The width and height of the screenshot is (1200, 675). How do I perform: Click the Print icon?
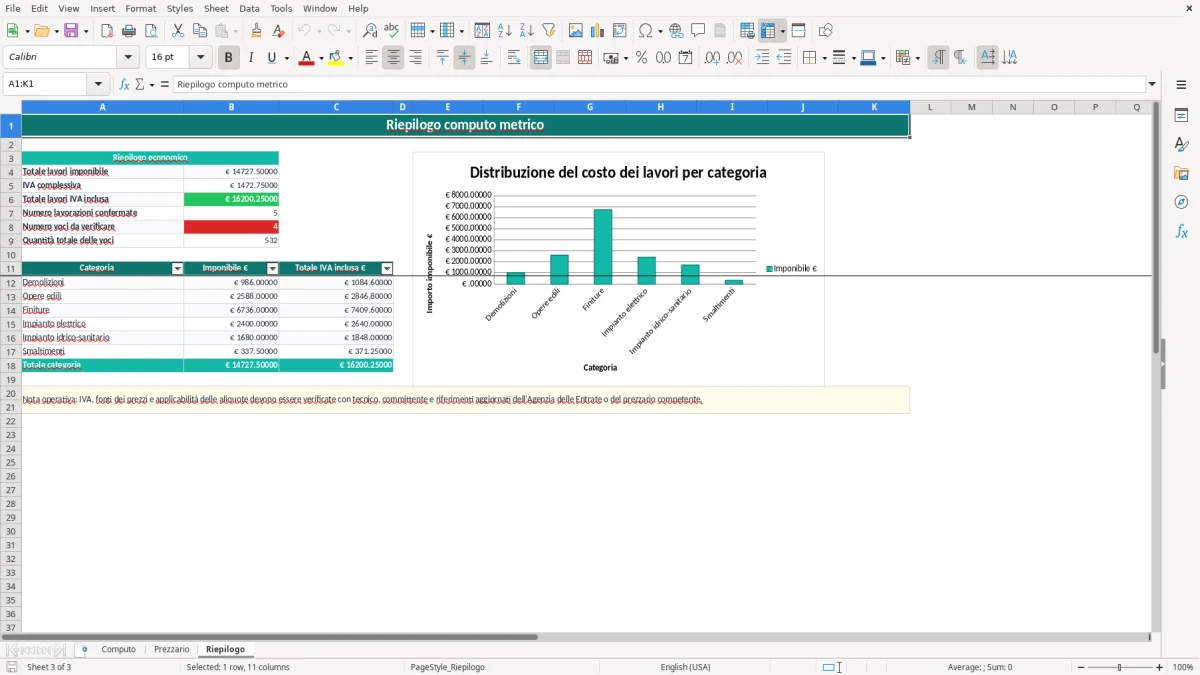point(129,31)
